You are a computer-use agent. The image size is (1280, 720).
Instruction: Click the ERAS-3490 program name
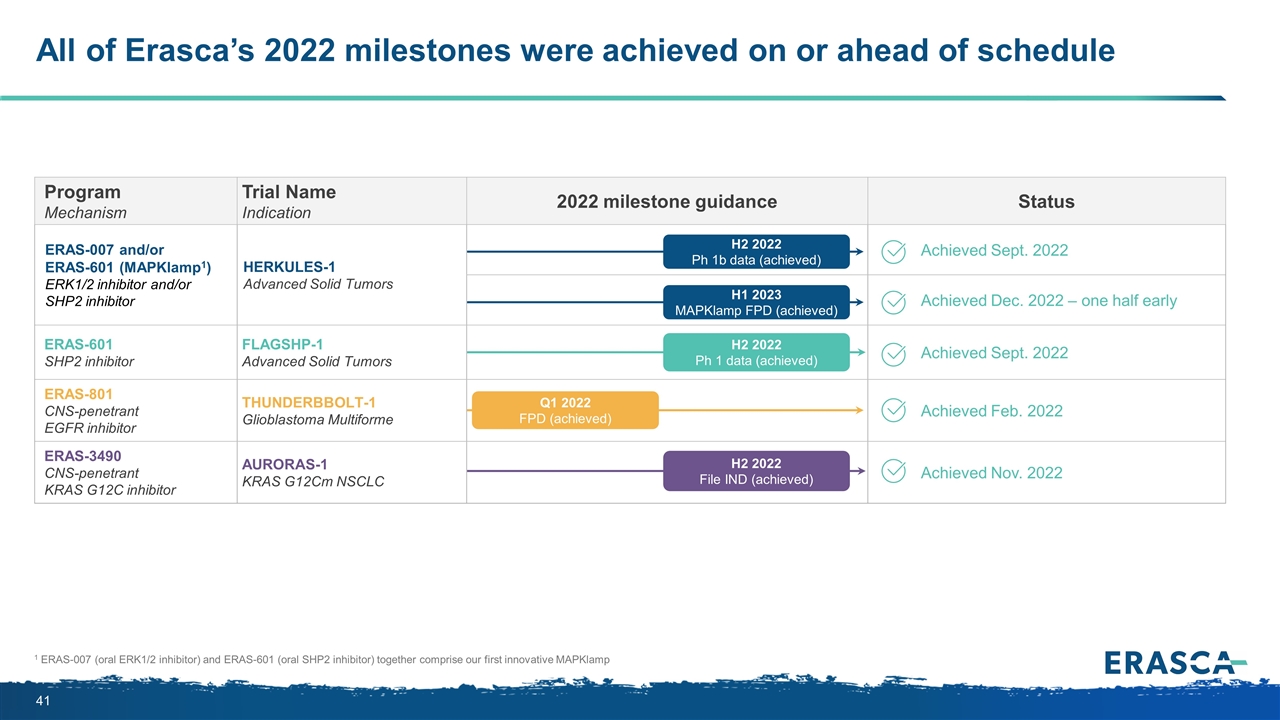point(85,455)
